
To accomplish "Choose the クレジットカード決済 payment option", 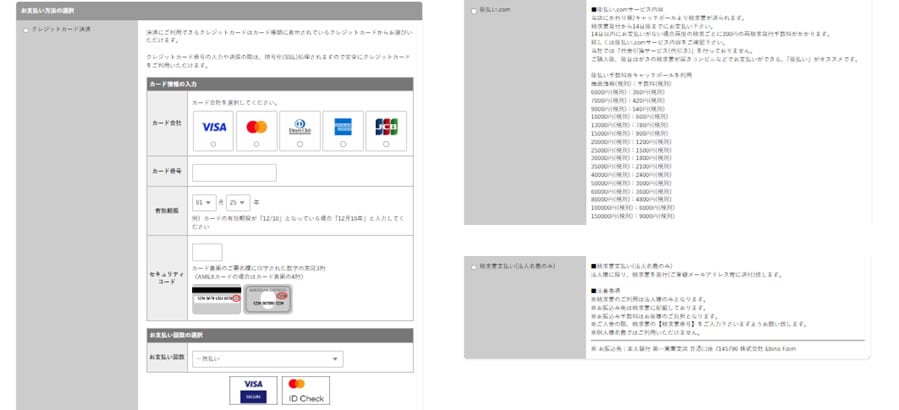I will (25, 30).
